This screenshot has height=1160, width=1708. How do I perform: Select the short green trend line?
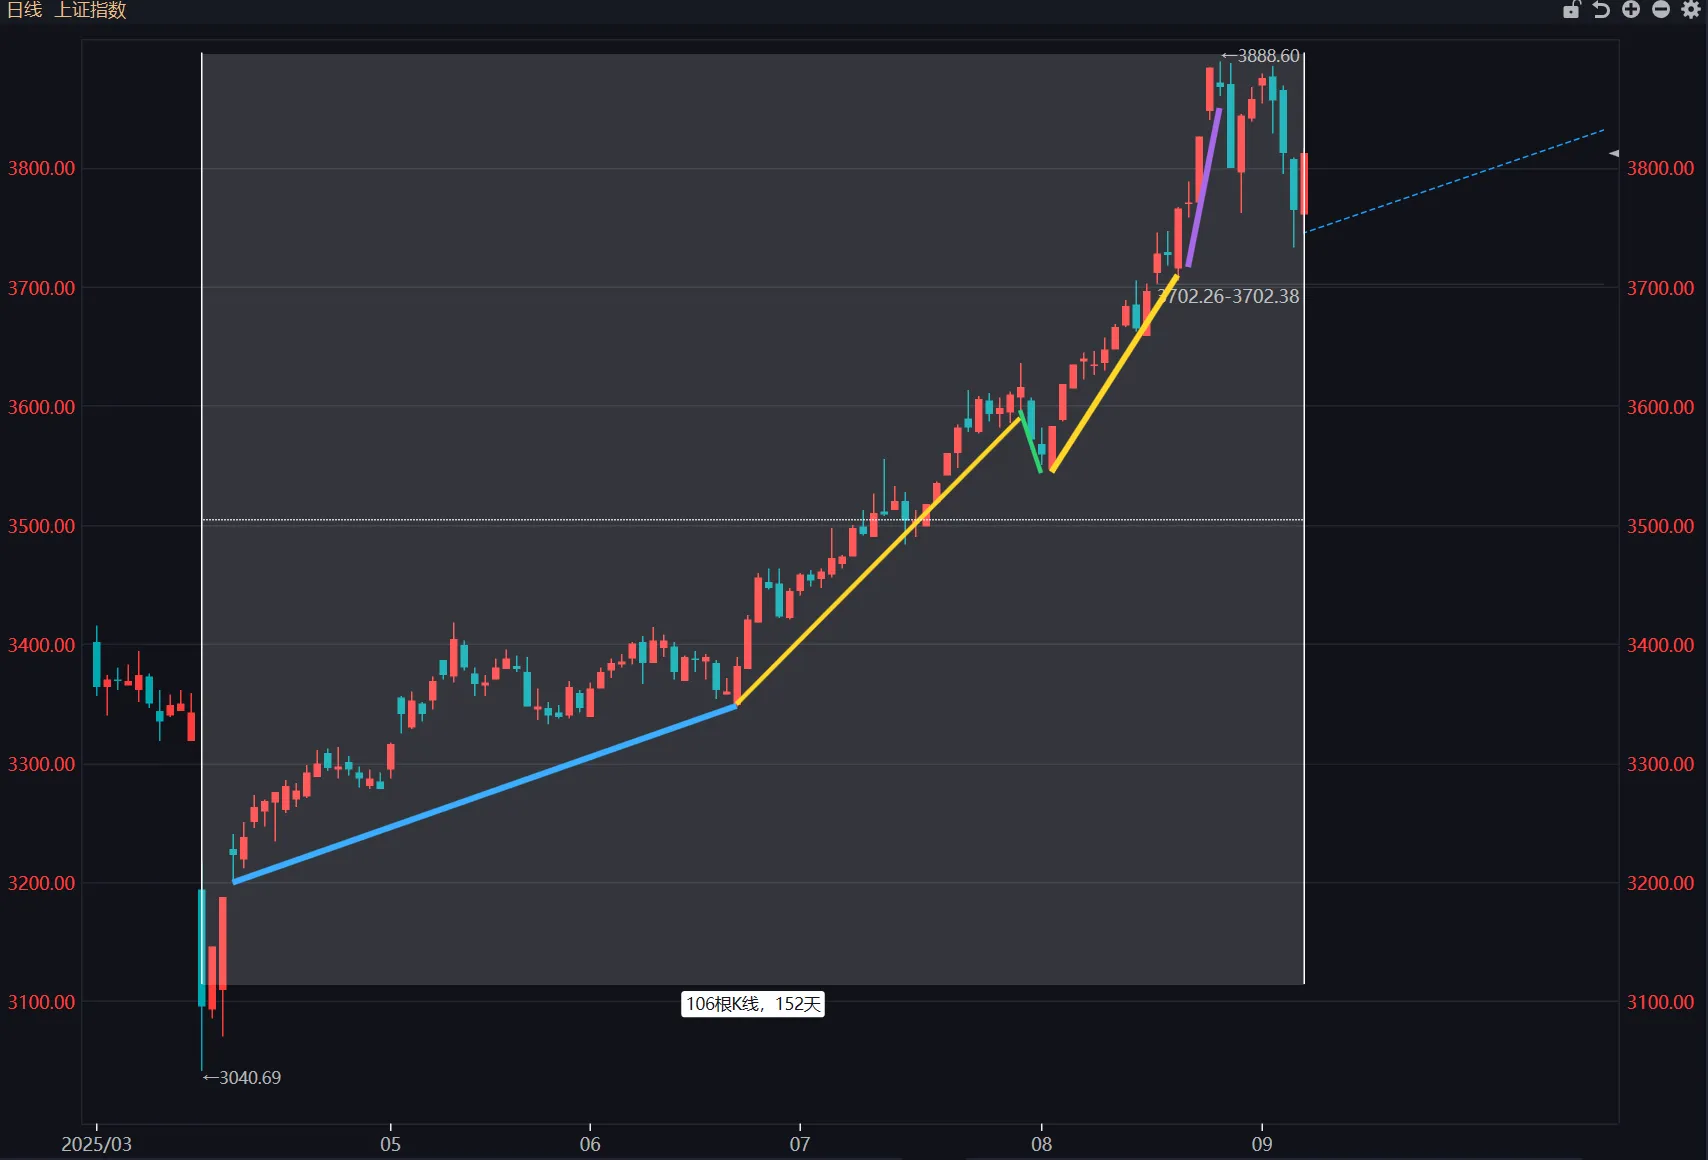[1031, 441]
